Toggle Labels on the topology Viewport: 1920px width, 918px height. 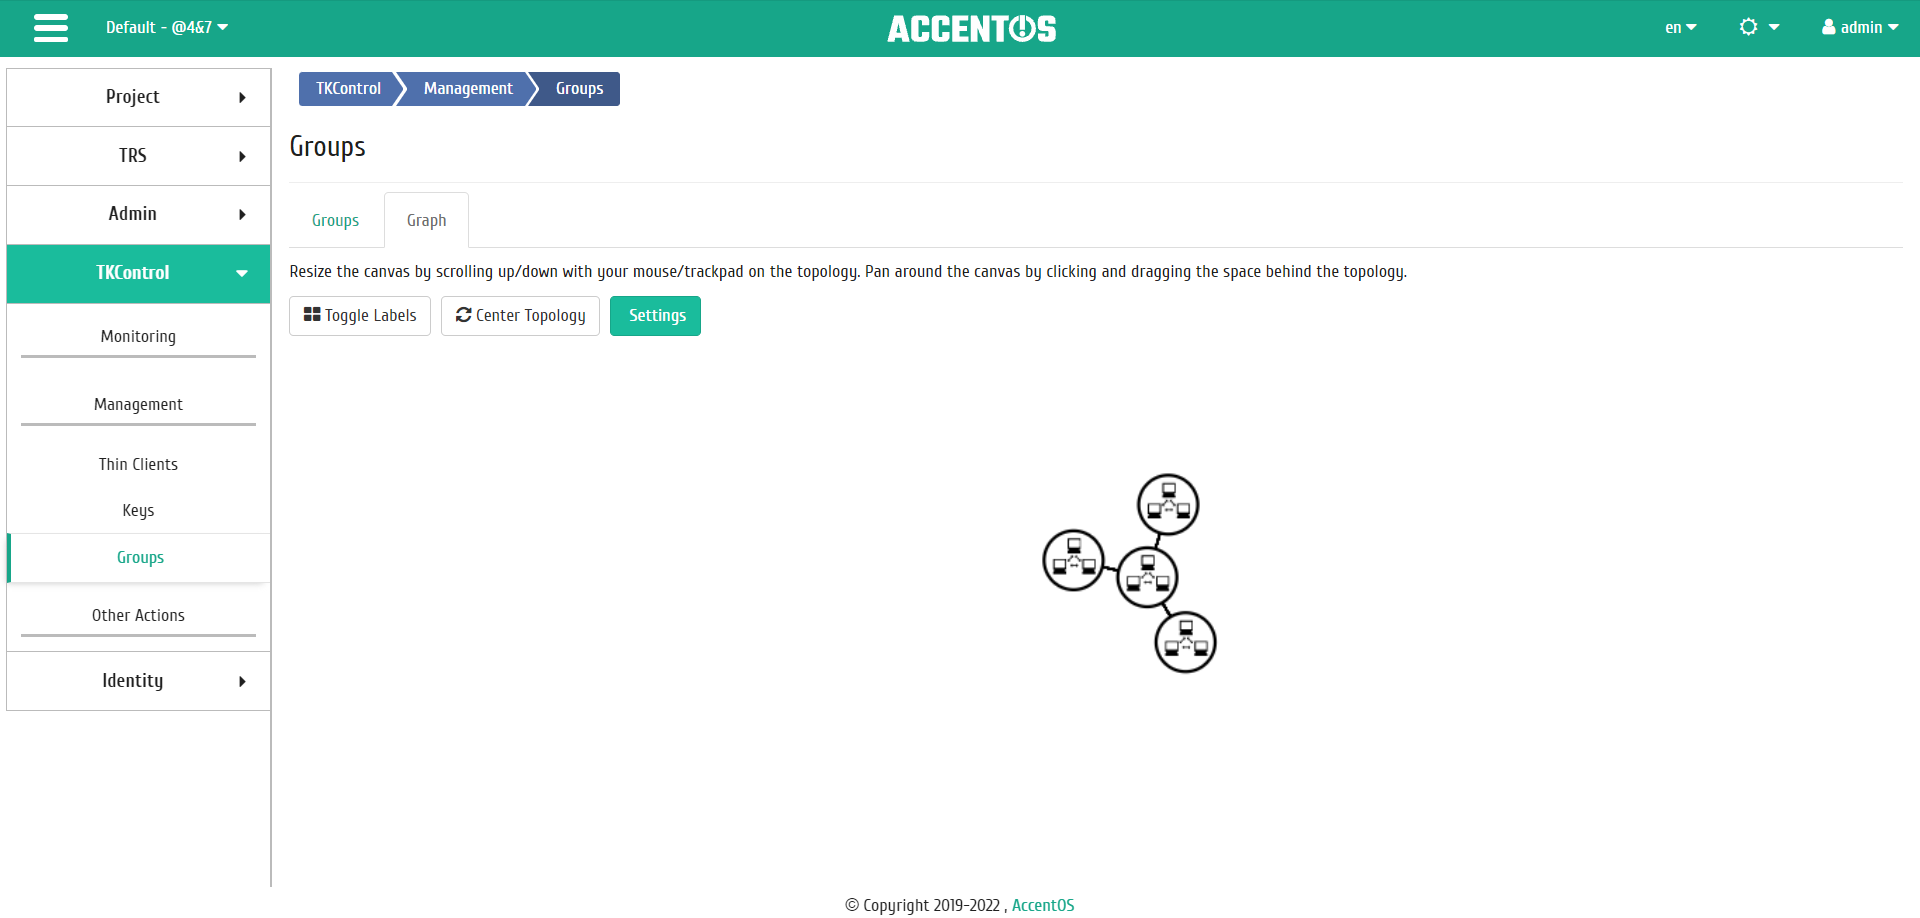(x=360, y=316)
